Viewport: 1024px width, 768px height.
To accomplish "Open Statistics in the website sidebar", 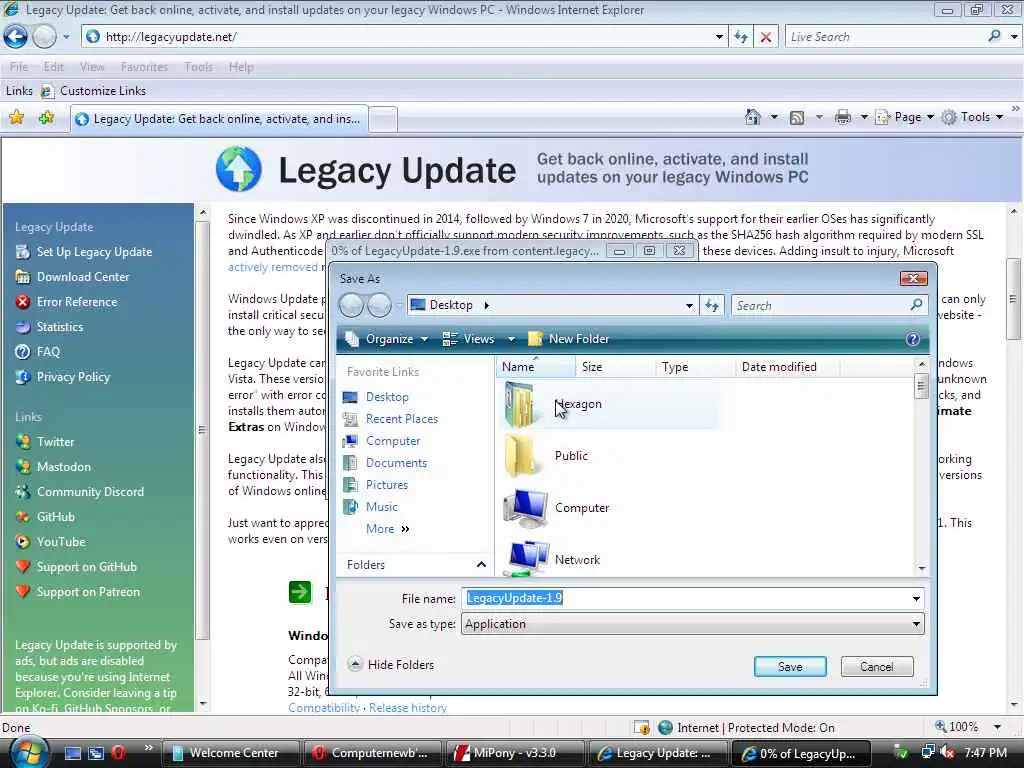I will (x=59, y=327).
